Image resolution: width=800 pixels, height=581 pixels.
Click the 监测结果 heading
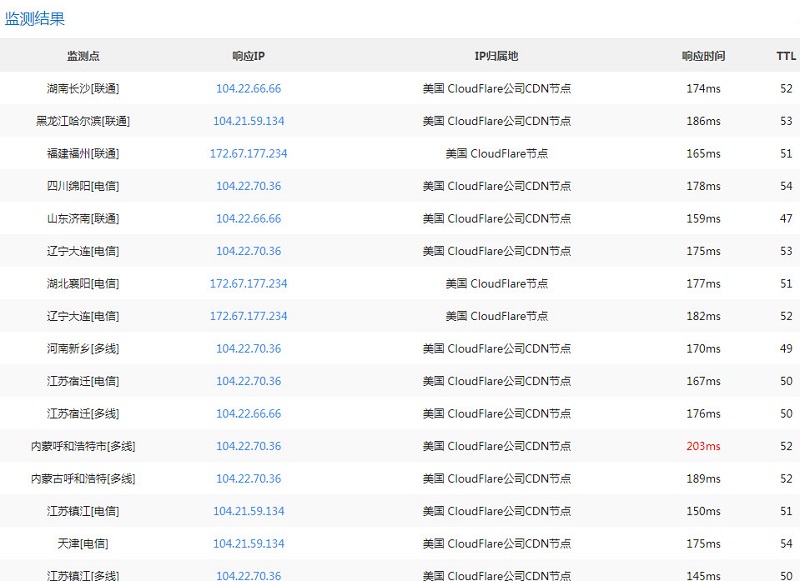(35, 19)
